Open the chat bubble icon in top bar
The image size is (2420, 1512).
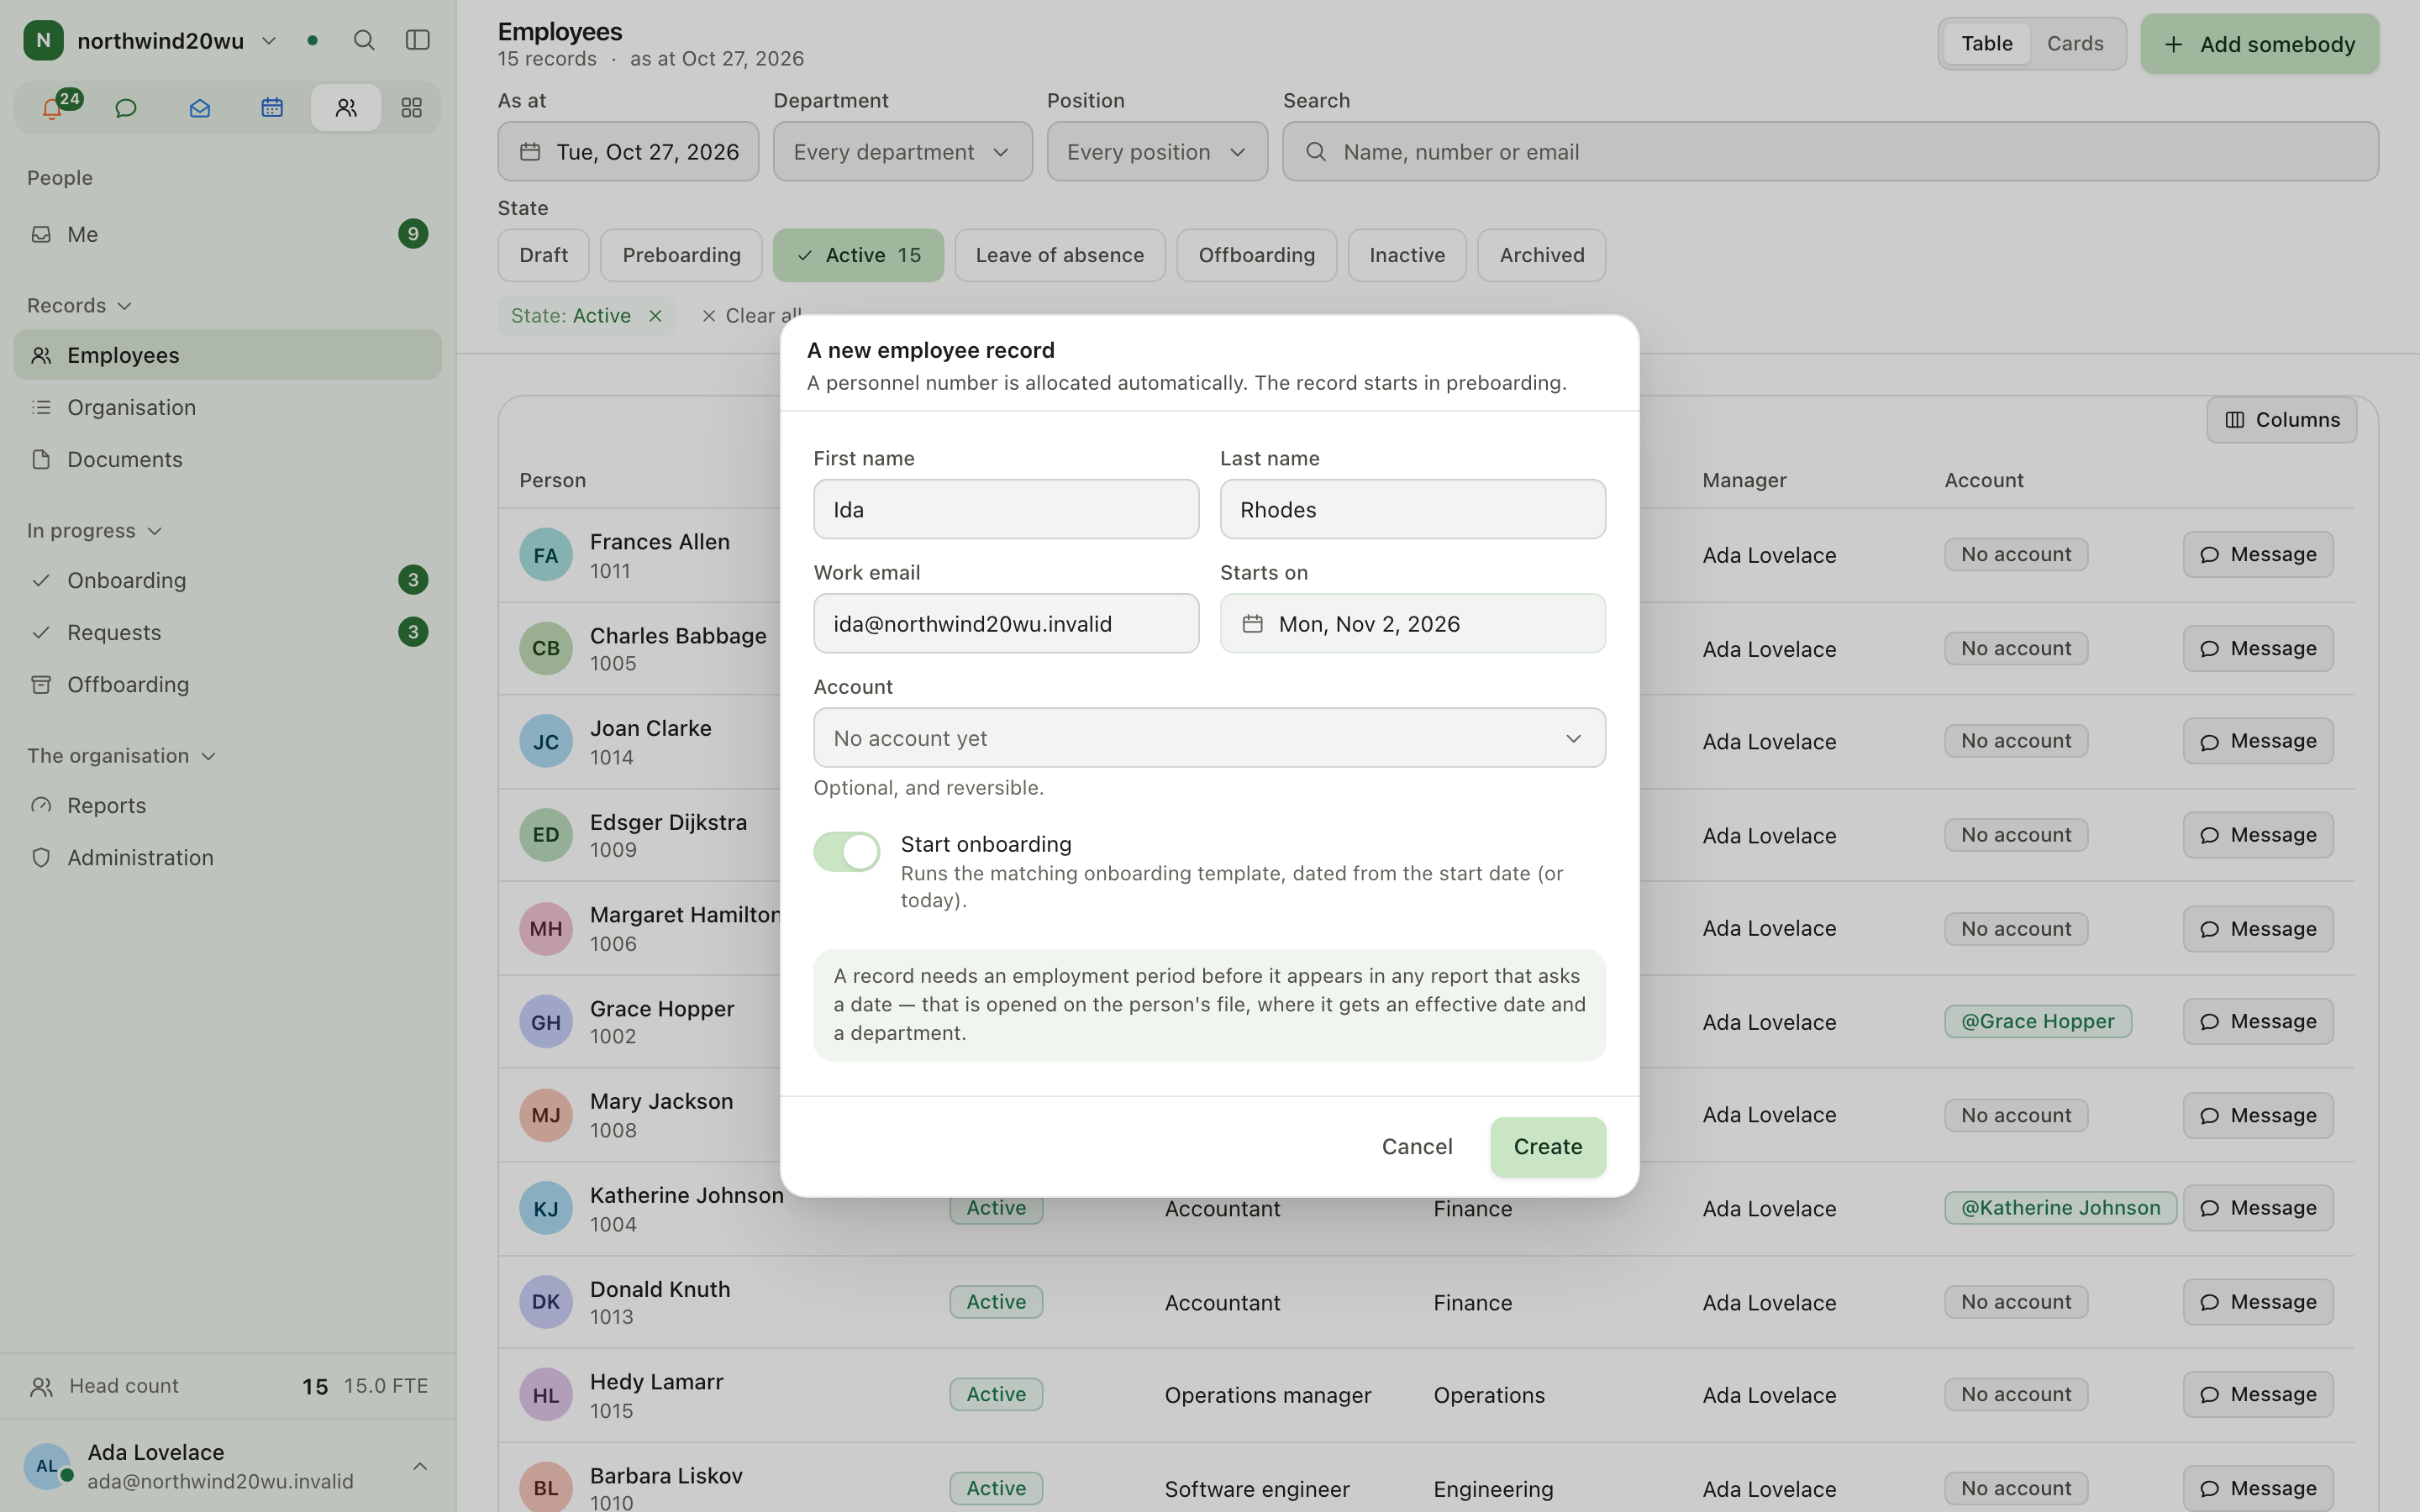coord(126,108)
